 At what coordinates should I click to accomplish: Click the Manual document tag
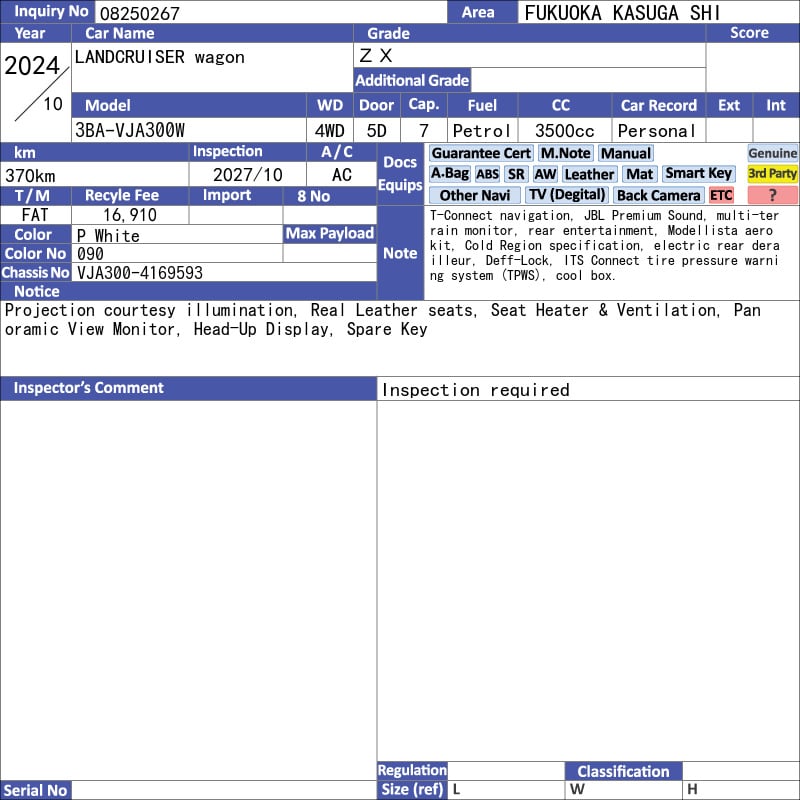pos(626,153)
